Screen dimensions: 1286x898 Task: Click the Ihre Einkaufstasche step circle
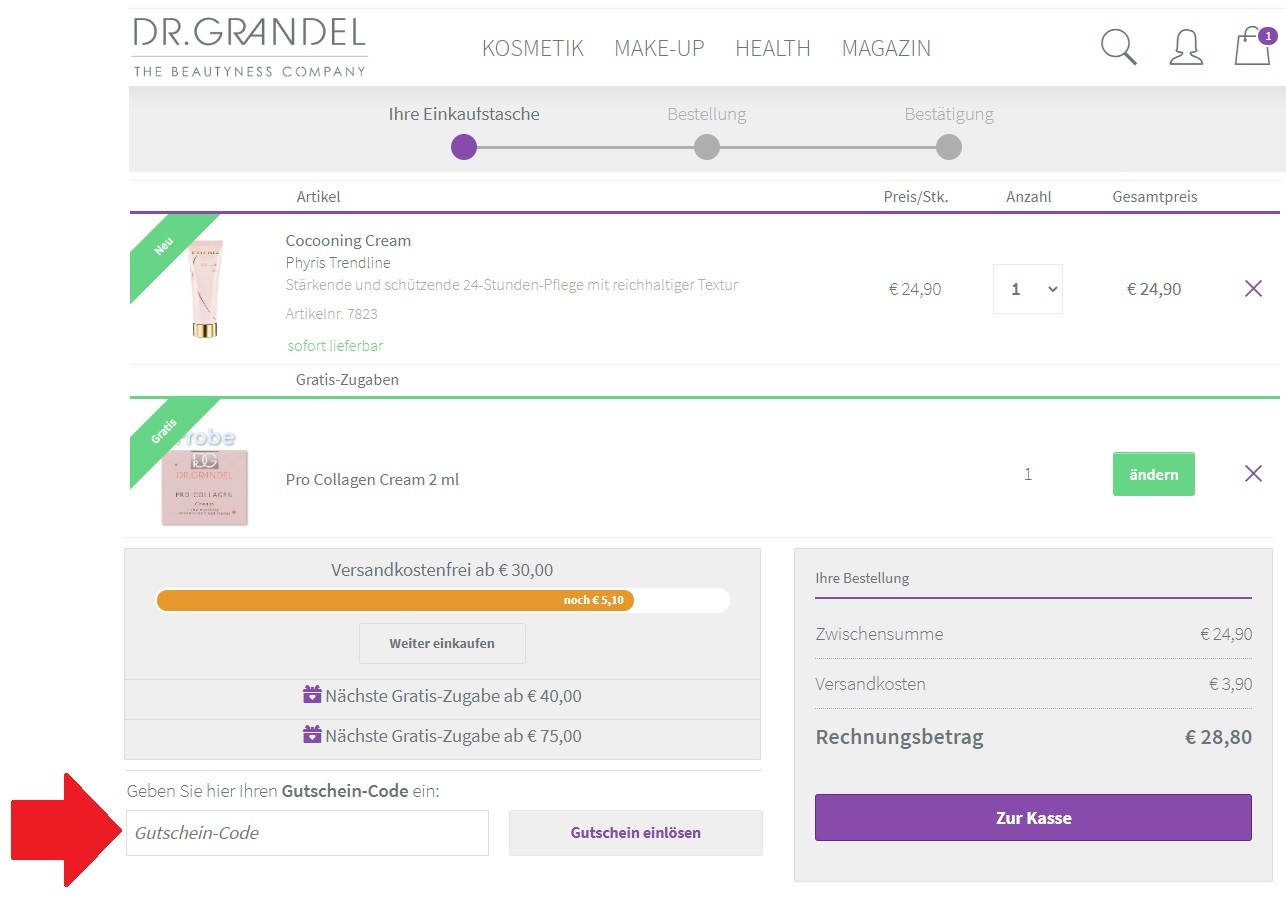point(464,147)
